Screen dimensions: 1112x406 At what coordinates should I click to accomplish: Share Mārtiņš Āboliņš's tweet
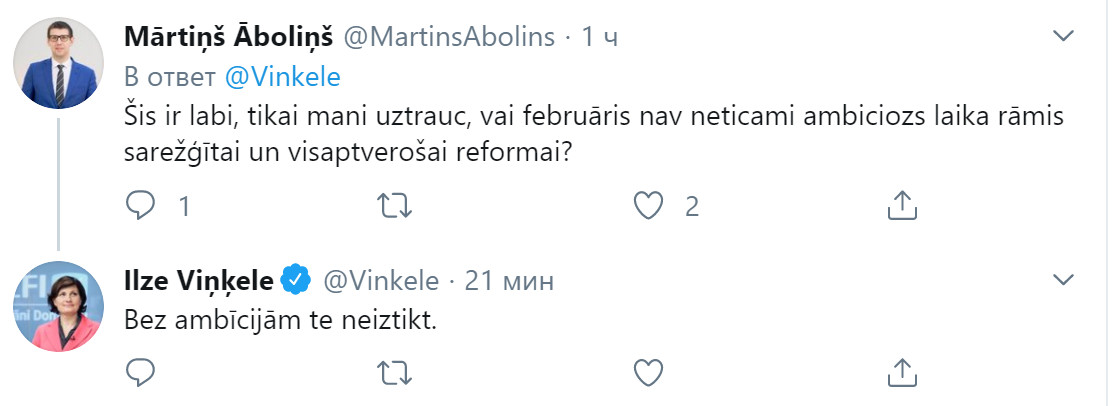[x=902, y=205]
